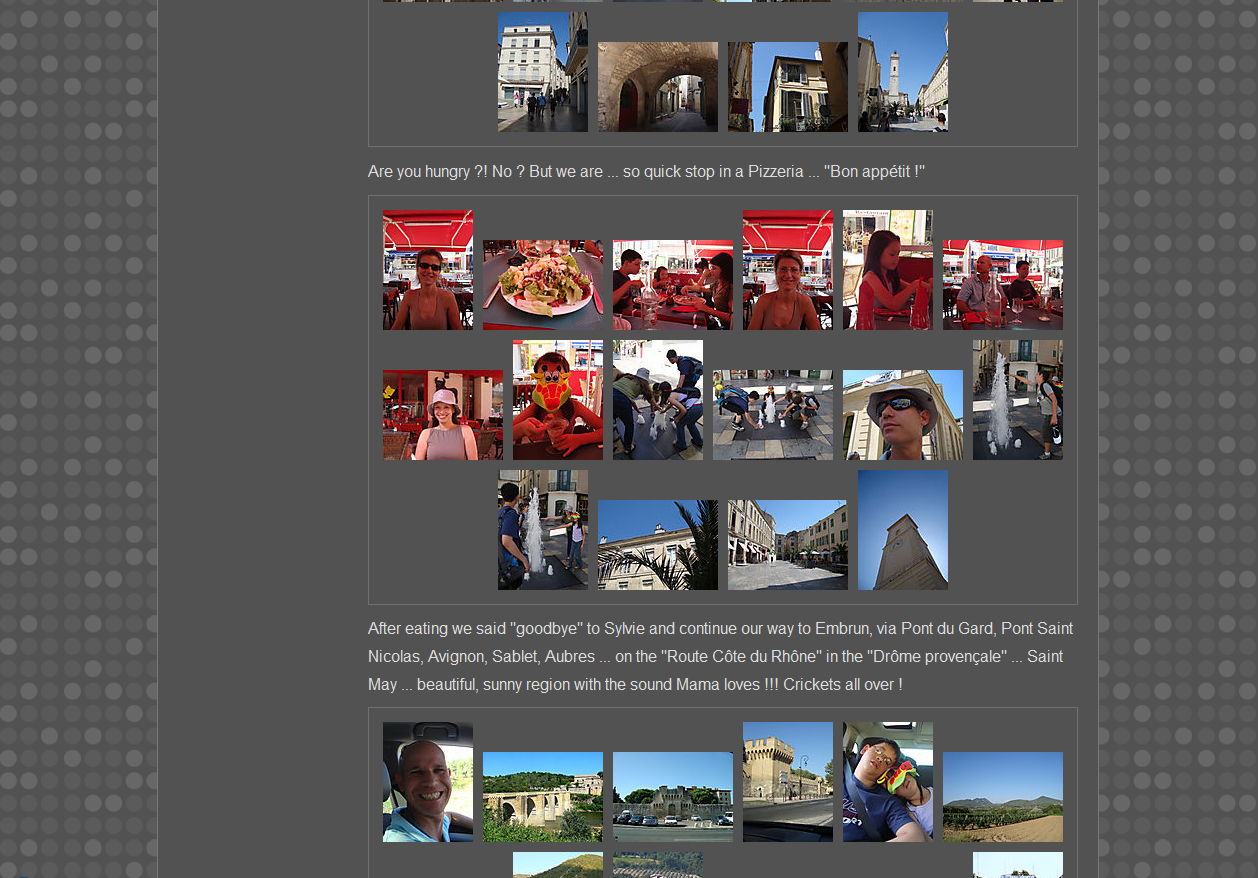Open the child with red dragon mask photo

[x=557, y=400]
